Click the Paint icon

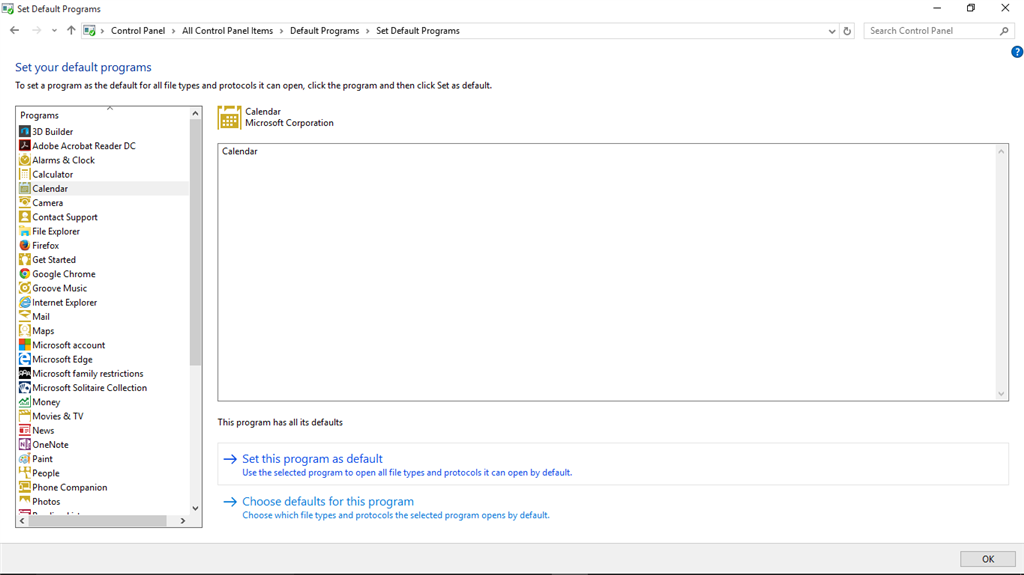(x=25, y=459)
